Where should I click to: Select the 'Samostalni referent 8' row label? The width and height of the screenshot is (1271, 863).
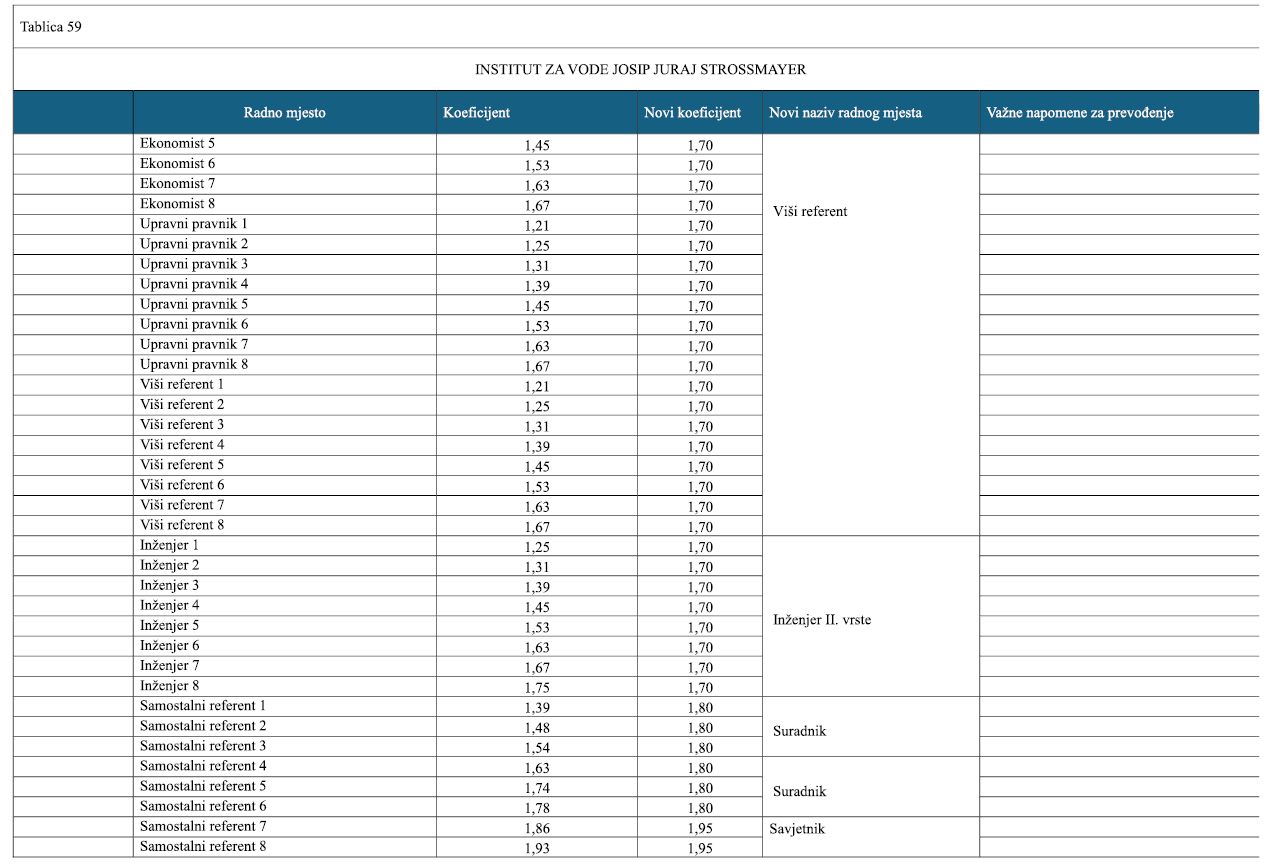pyautogui.click(x=203, y=846)
